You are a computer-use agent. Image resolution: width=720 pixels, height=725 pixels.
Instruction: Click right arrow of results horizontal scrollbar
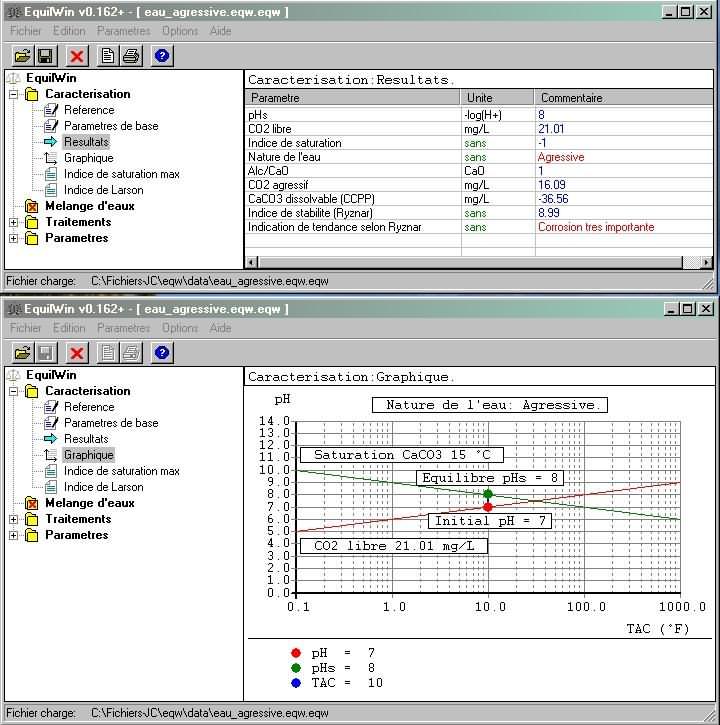(706, 263)
